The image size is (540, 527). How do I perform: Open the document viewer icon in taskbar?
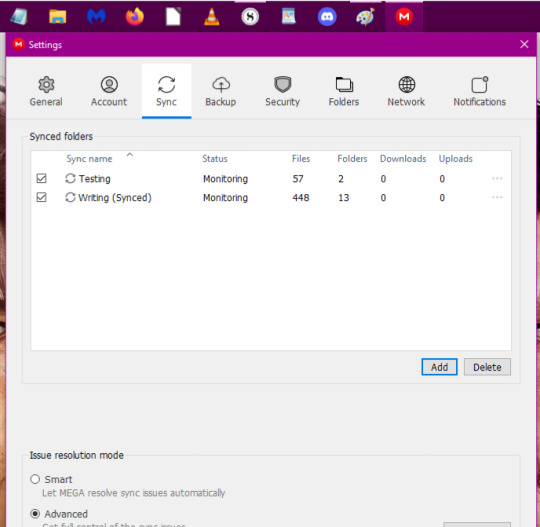289,16
